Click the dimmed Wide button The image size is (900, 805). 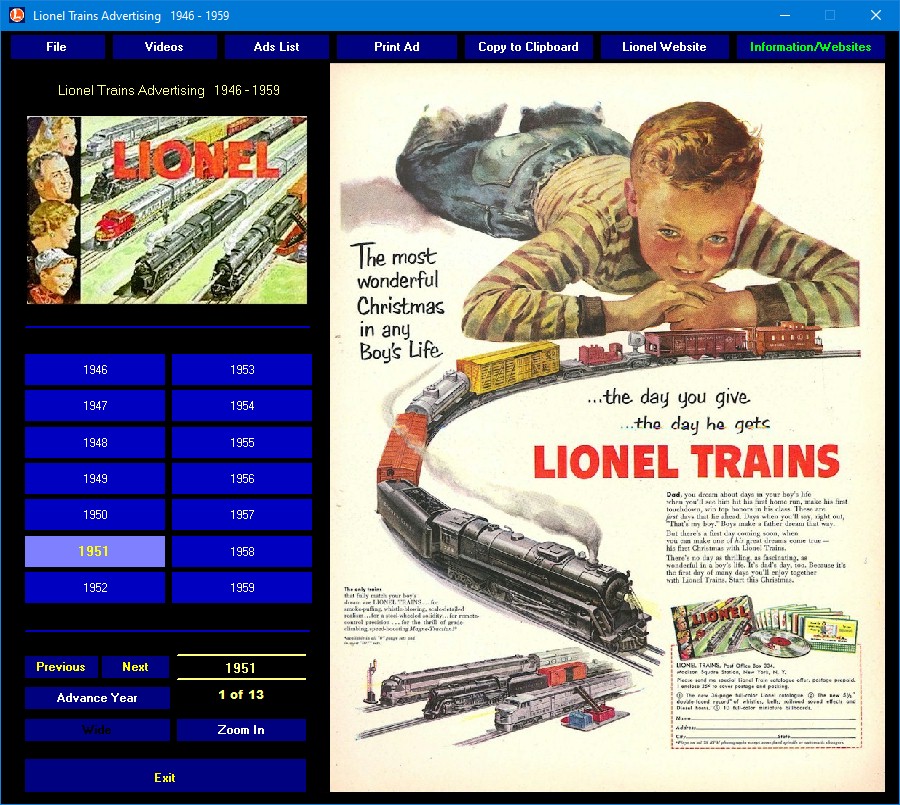(97, 730)
